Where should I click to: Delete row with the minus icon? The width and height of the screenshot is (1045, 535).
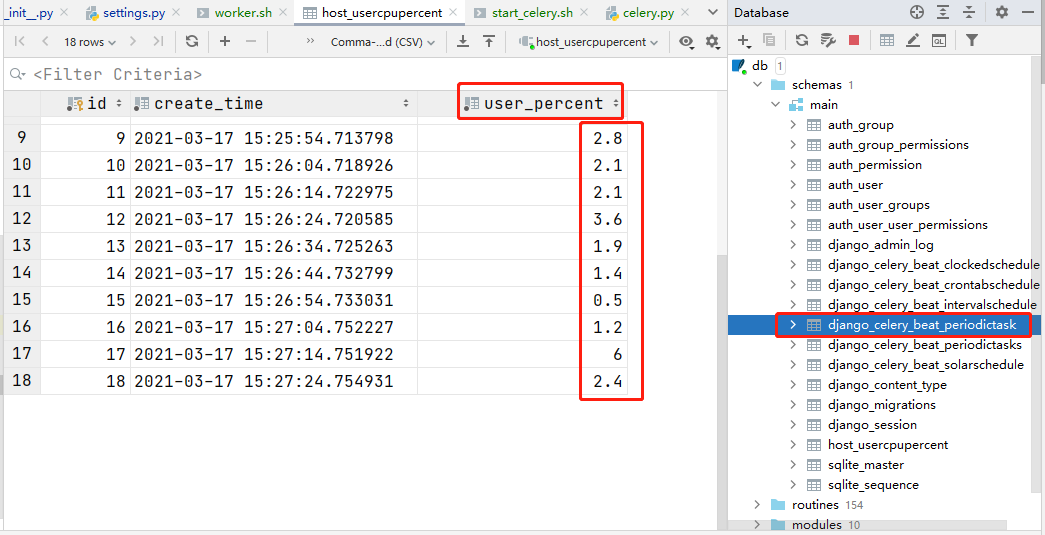click(x=251, y=41)
